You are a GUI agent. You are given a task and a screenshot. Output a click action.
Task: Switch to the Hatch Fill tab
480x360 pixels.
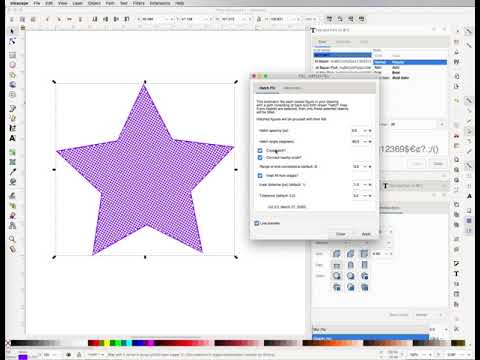tap(267, 88)
